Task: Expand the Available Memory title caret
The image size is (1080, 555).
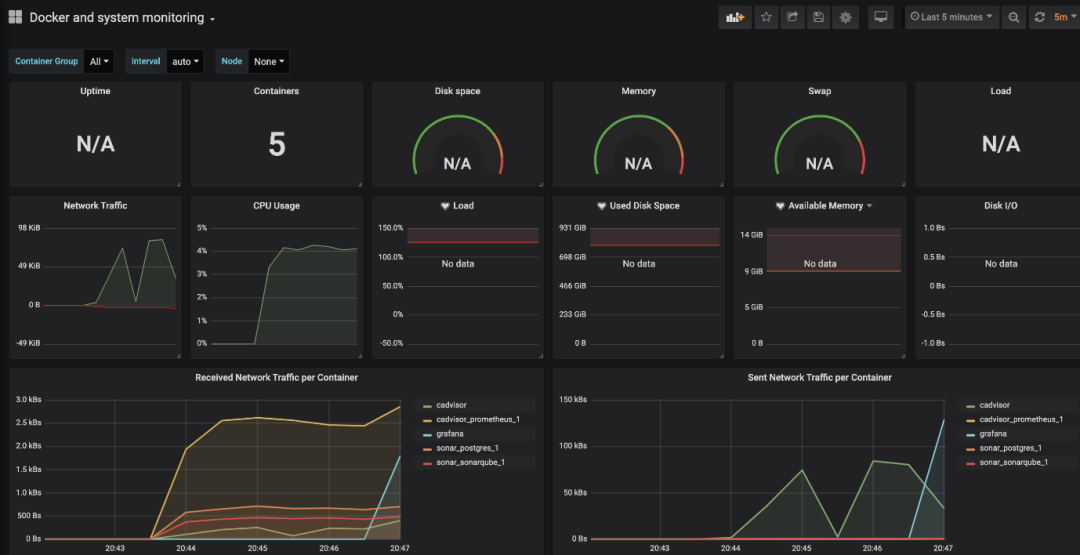Action: pyautogui.click(x=869, y=206)
